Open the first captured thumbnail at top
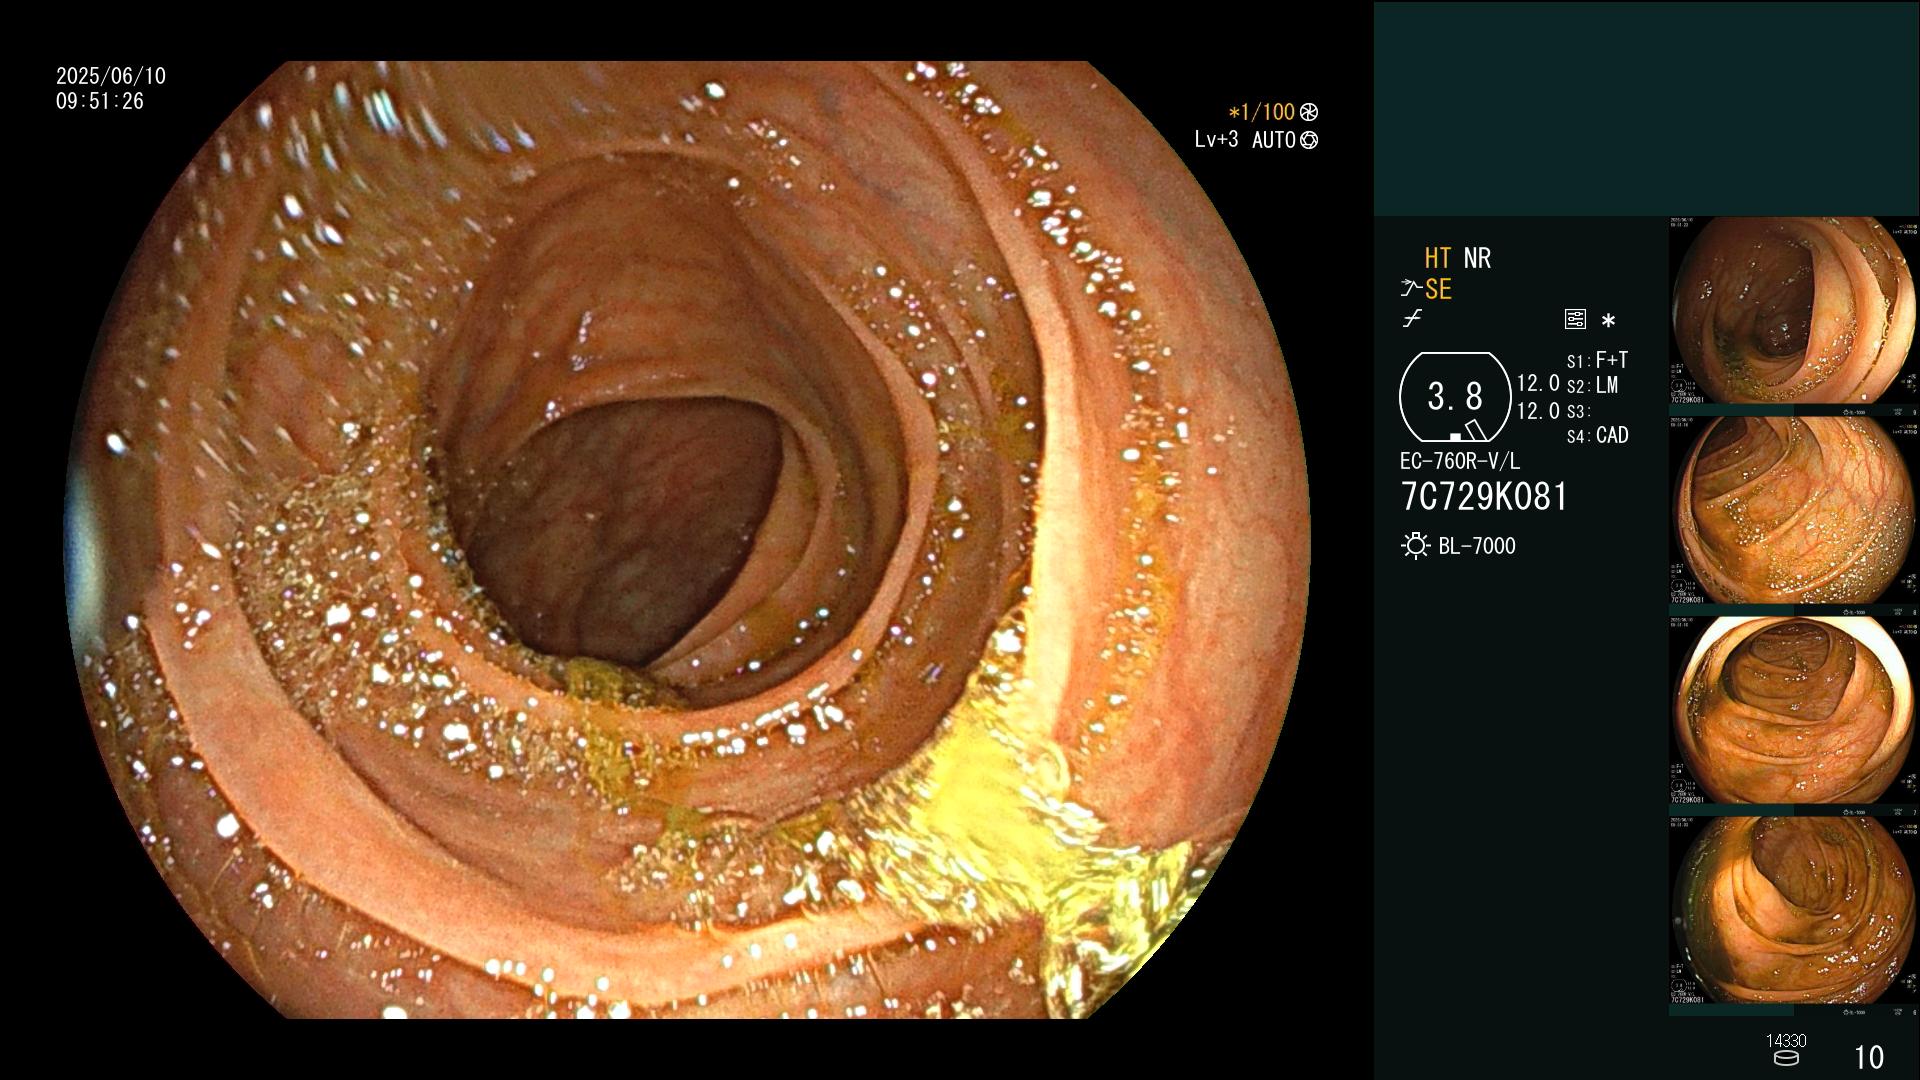Image resolution: width=1920 pixels, height=1080 pixels. tap(1792, 311)
